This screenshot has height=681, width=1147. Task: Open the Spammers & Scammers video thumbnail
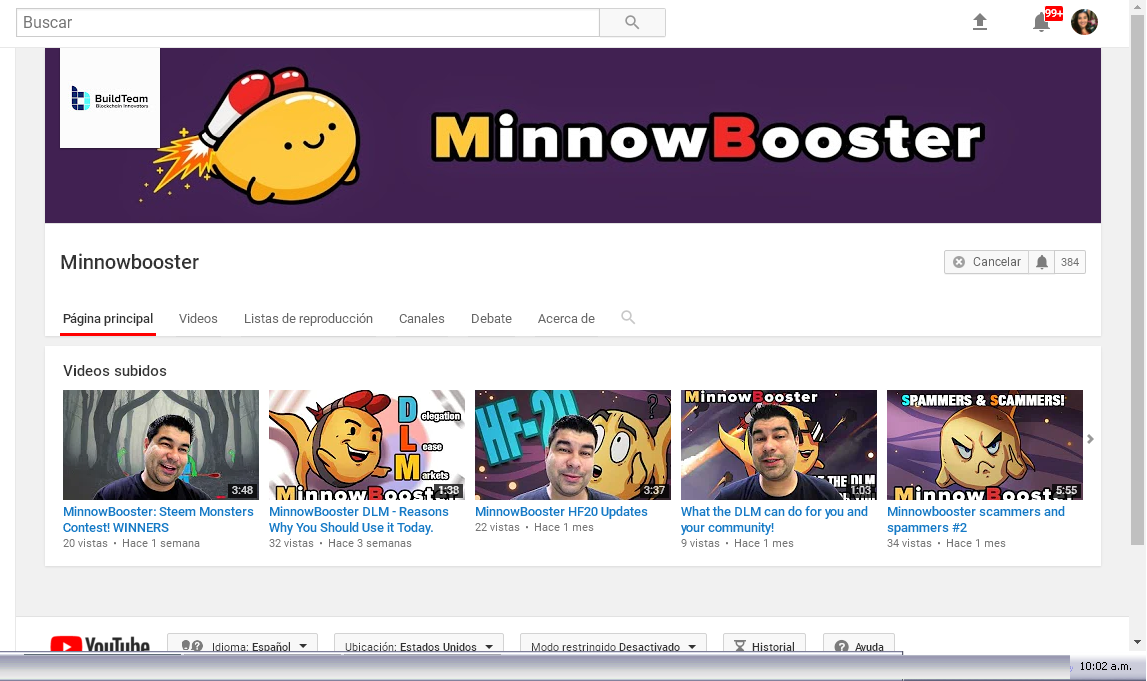coord(985,445)
